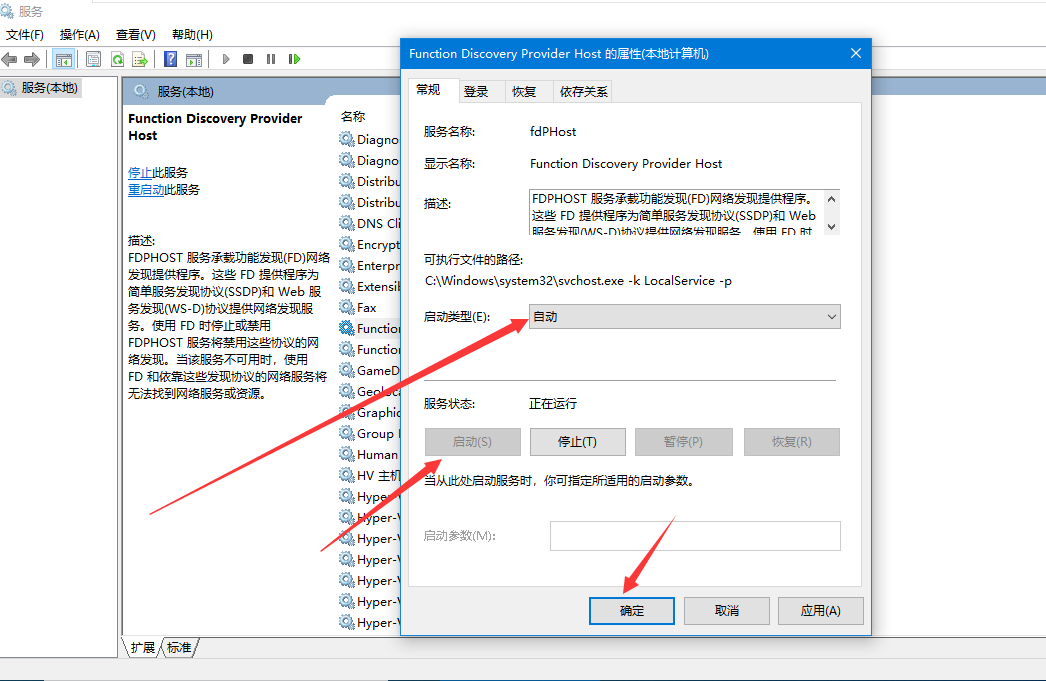Screen dimensions: 1046x681
Task: Select the Show/Hide Console Tree icon
Action: 66,58
